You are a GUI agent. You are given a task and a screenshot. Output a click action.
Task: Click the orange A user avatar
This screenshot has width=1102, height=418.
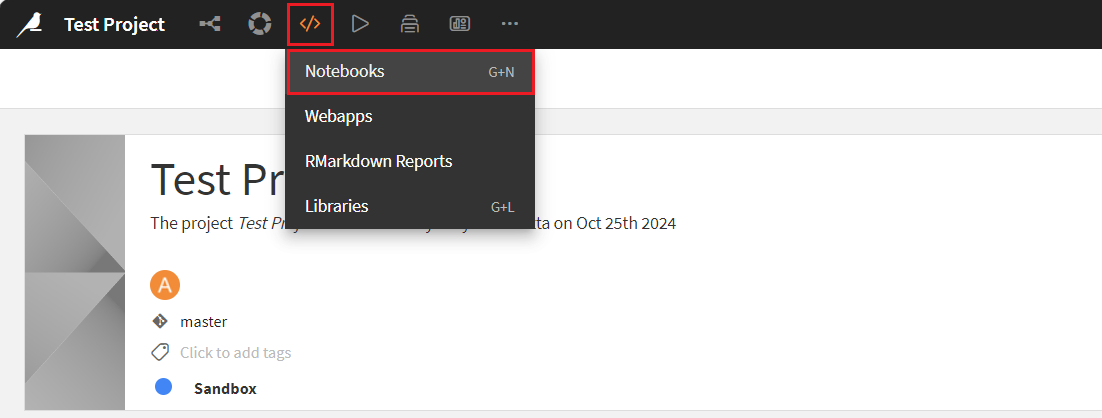164,285
